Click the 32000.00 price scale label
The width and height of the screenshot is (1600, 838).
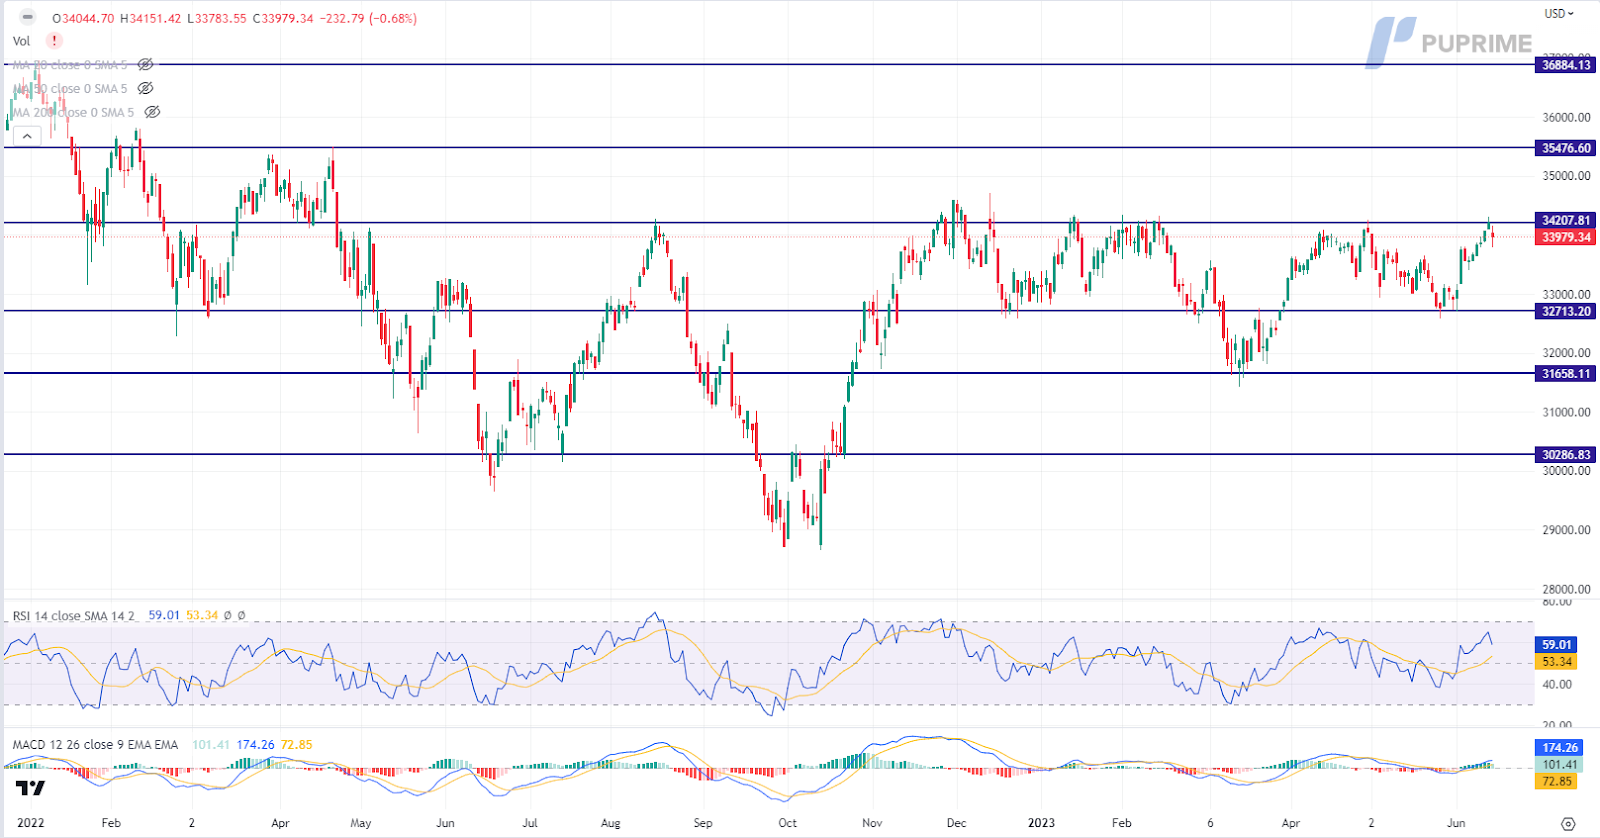click(x=1566, y=353)
